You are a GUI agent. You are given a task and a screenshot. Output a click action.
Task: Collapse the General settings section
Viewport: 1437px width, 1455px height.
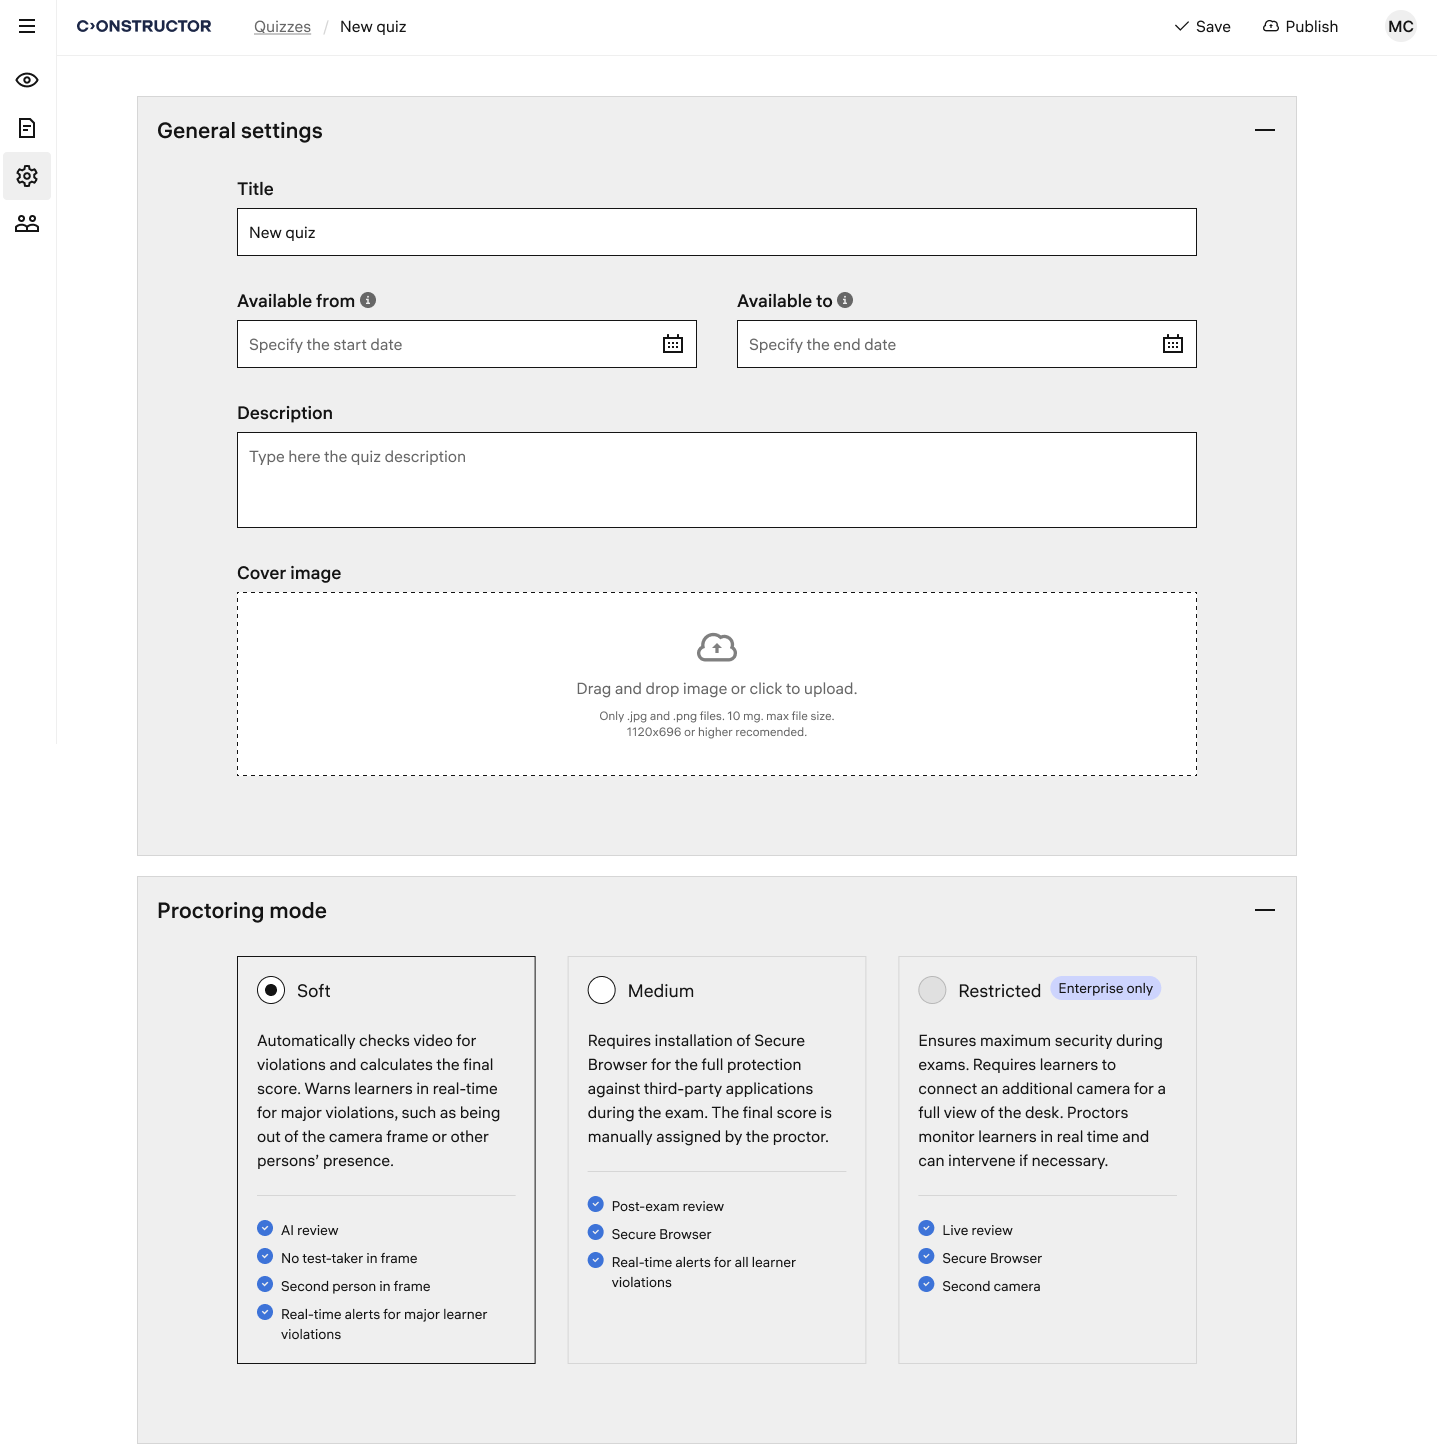click(x=1265, y=130)
